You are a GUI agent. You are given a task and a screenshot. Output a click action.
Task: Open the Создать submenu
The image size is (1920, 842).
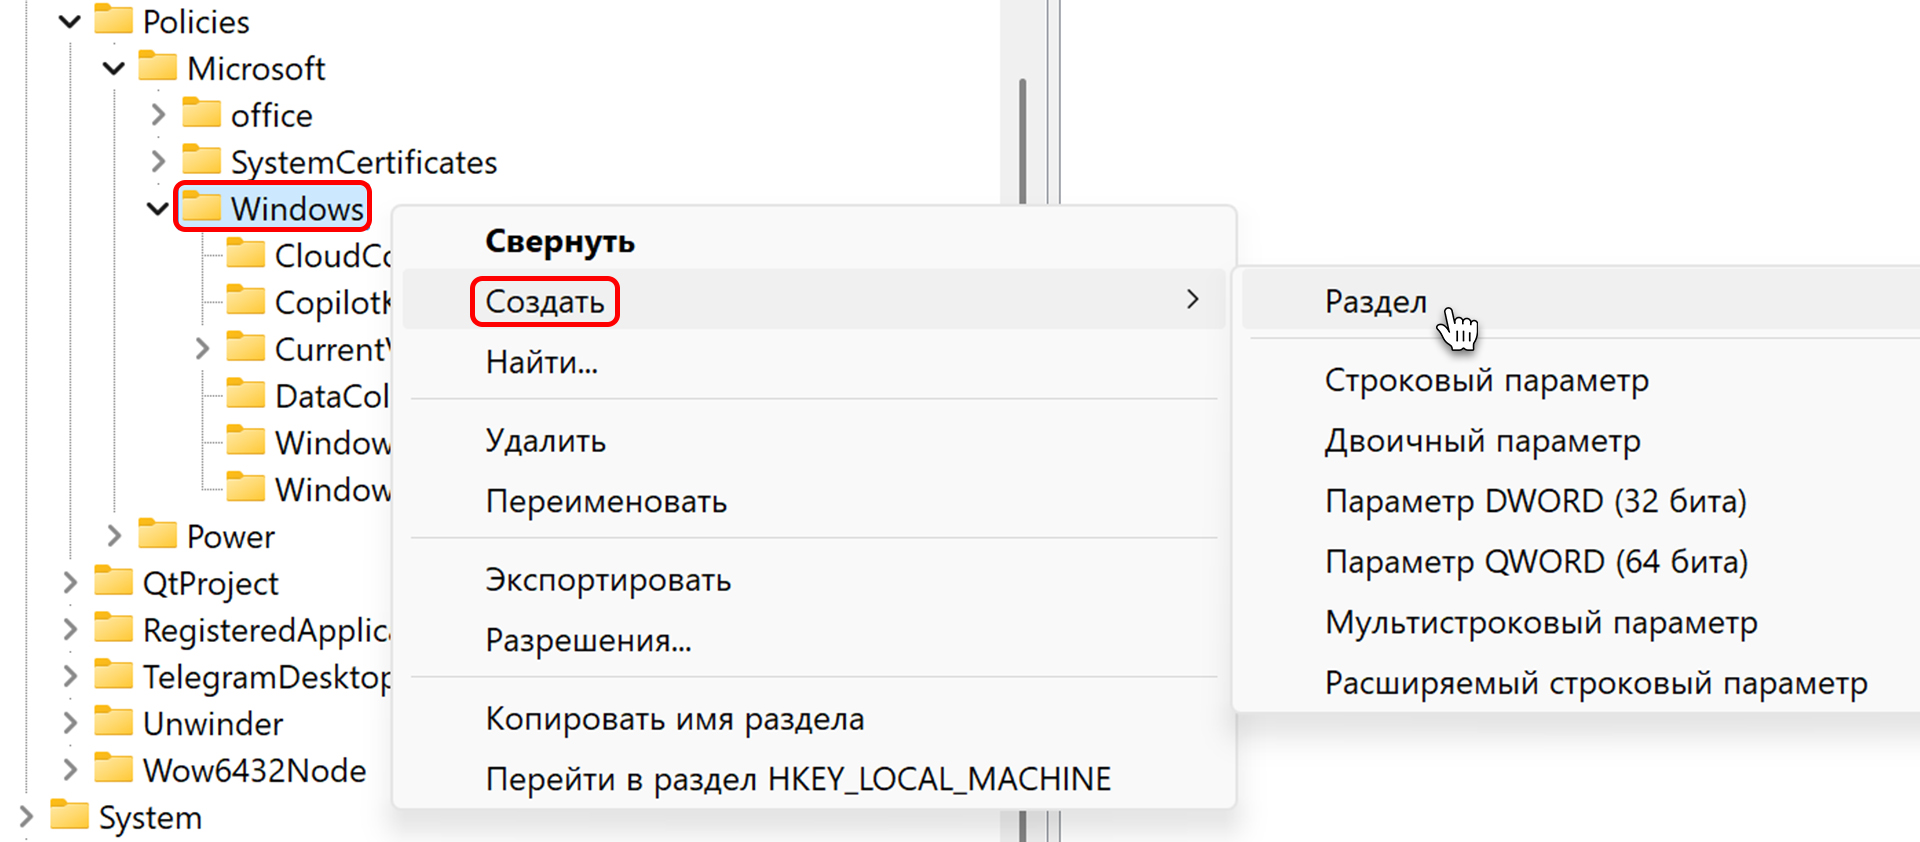point(545,301)
